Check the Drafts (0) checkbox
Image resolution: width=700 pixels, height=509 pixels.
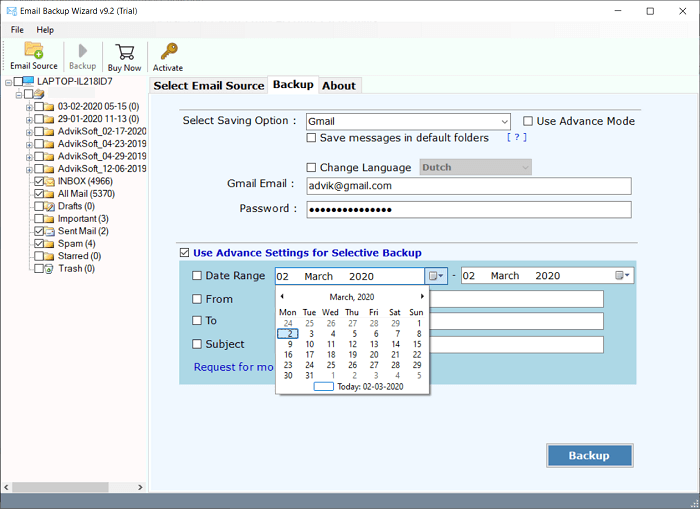click(39, 206)
